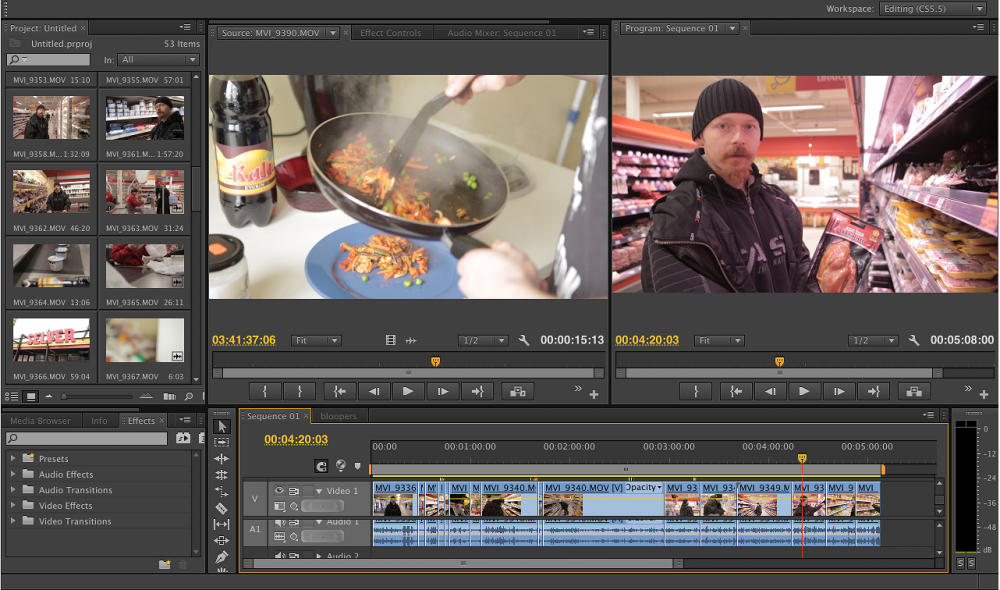Switch to the bloopers sequence tab

coord(338,416)
